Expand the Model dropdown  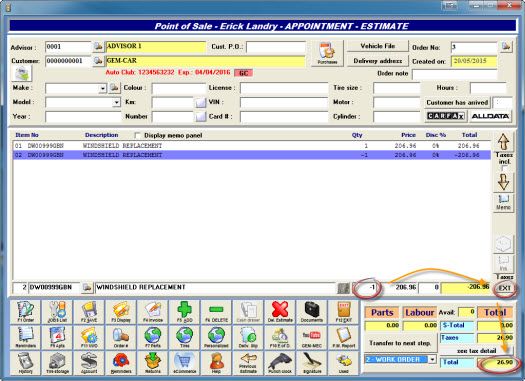click(x=117, y=102)
